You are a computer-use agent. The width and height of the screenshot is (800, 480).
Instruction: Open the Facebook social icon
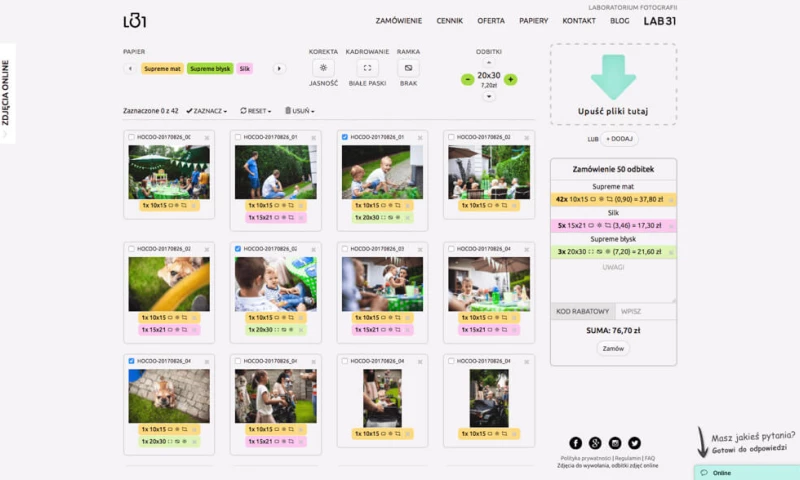point(576,443)
